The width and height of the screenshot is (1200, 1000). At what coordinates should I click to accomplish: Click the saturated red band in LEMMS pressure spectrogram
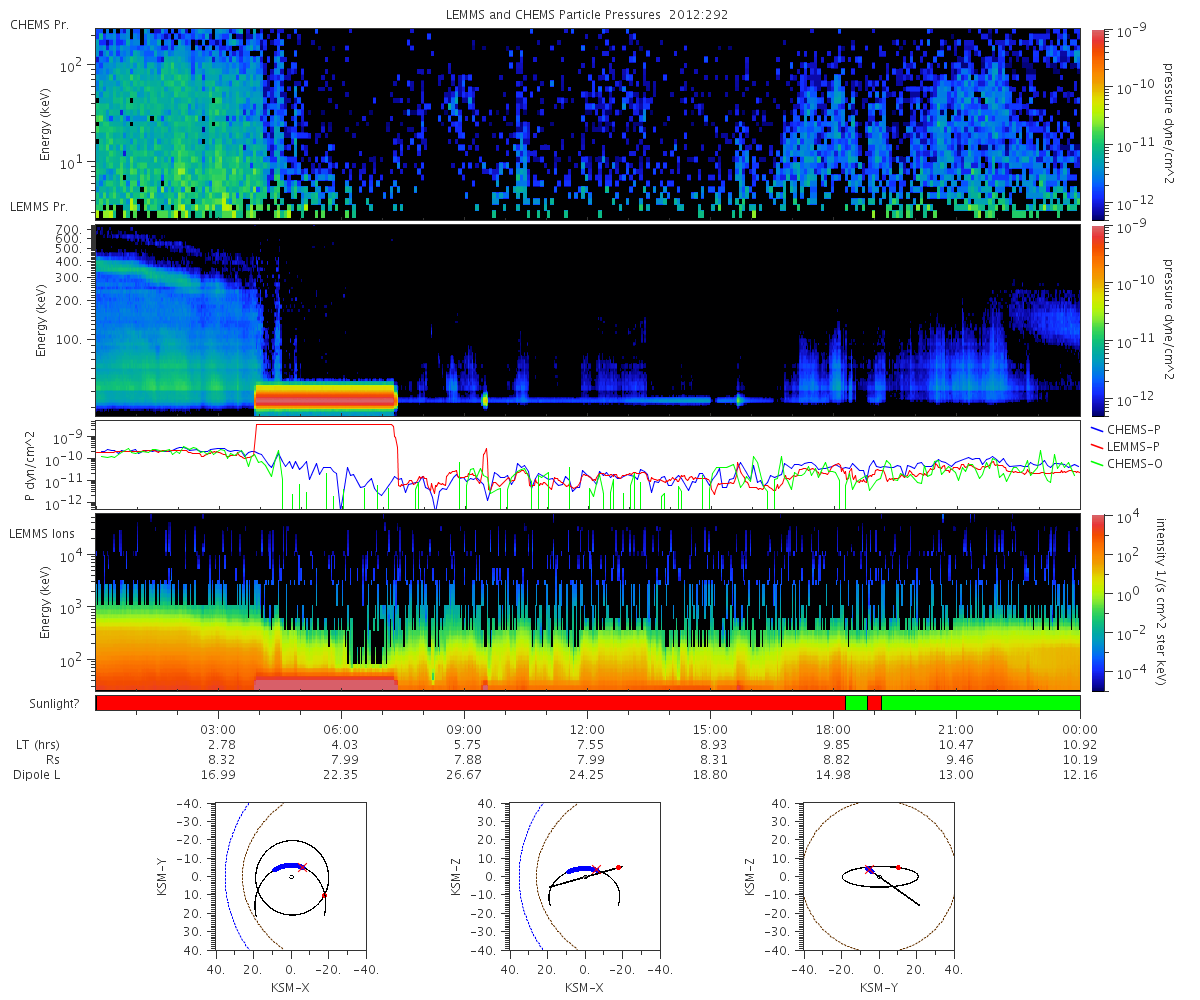(326, 398)
